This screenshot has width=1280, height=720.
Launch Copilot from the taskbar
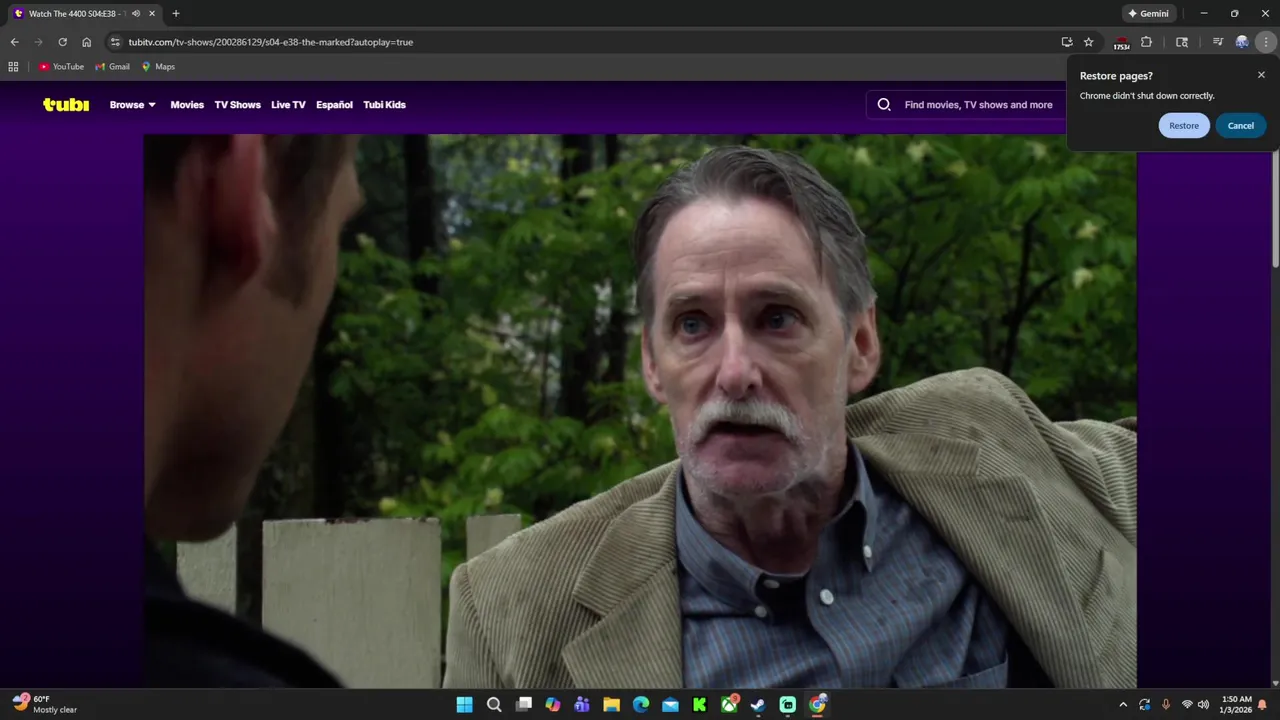553,704
